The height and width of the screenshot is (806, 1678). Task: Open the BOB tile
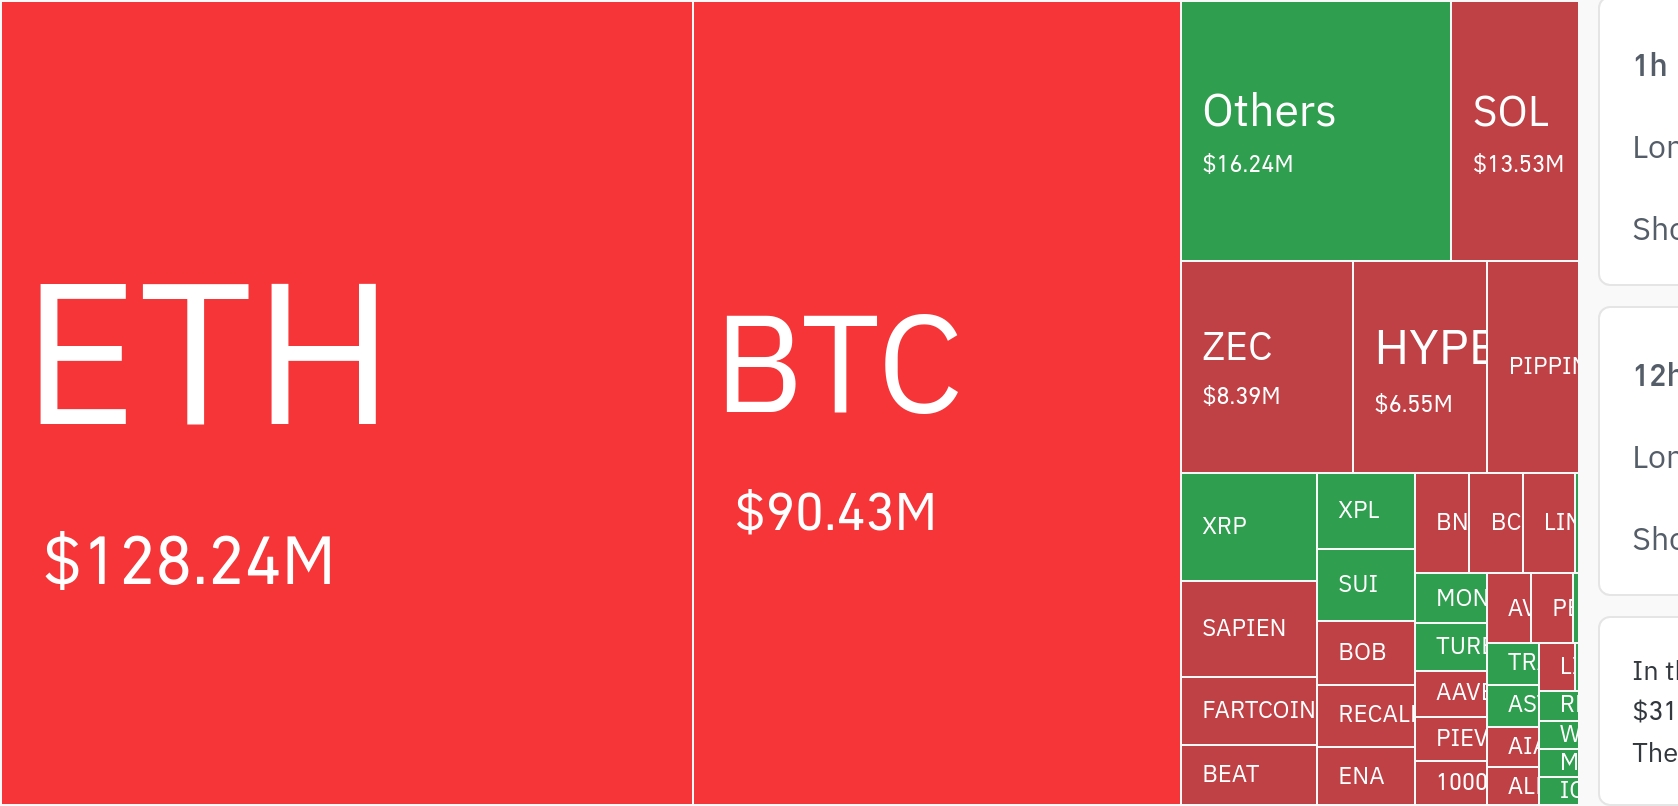[1365, 652]
